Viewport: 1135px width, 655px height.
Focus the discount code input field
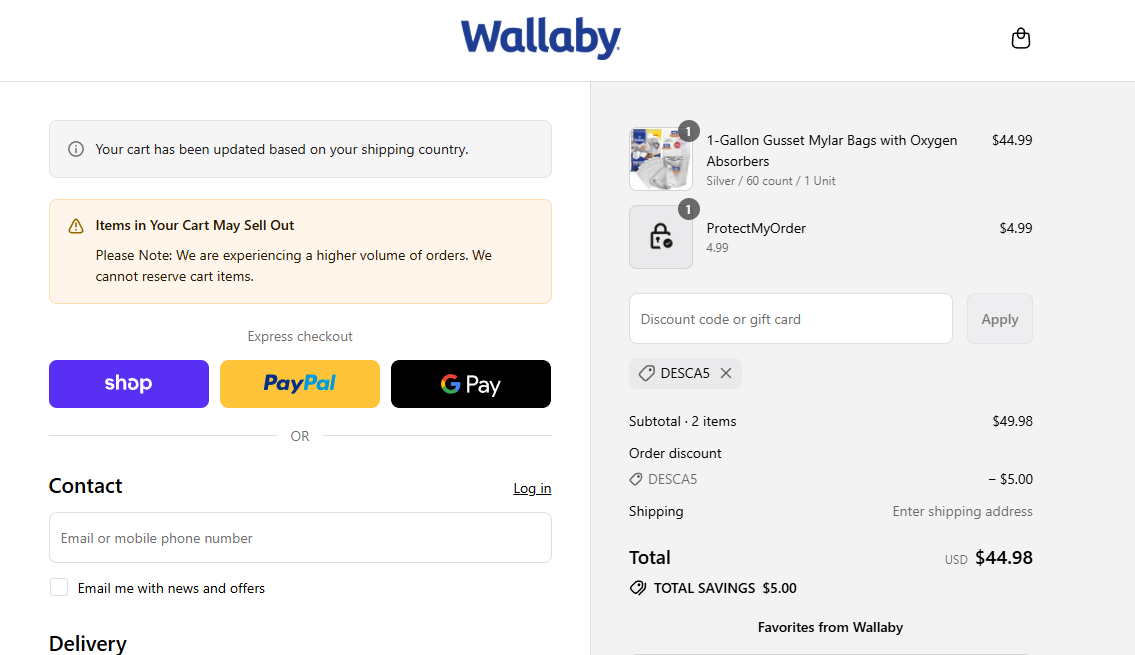point(790,318)
